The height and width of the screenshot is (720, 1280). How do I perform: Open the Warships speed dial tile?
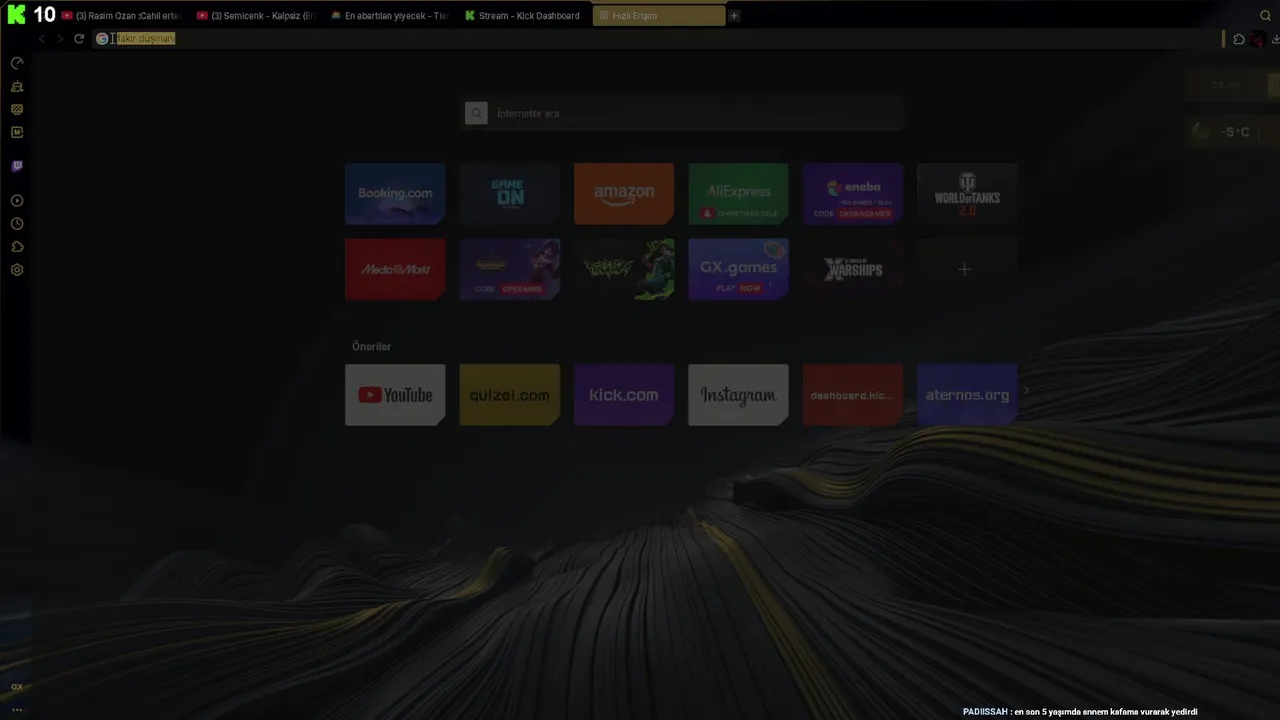click(x=853, y=269)
